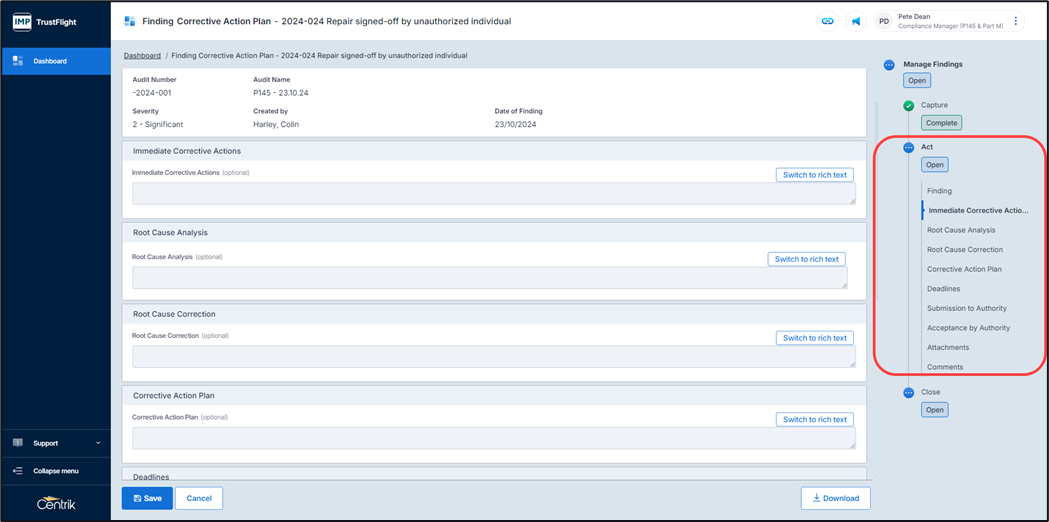The width and height of the screenshot is (1049, 522).
Task: Switch Corrective Action Plan to rich text
Action: (814, 420)
